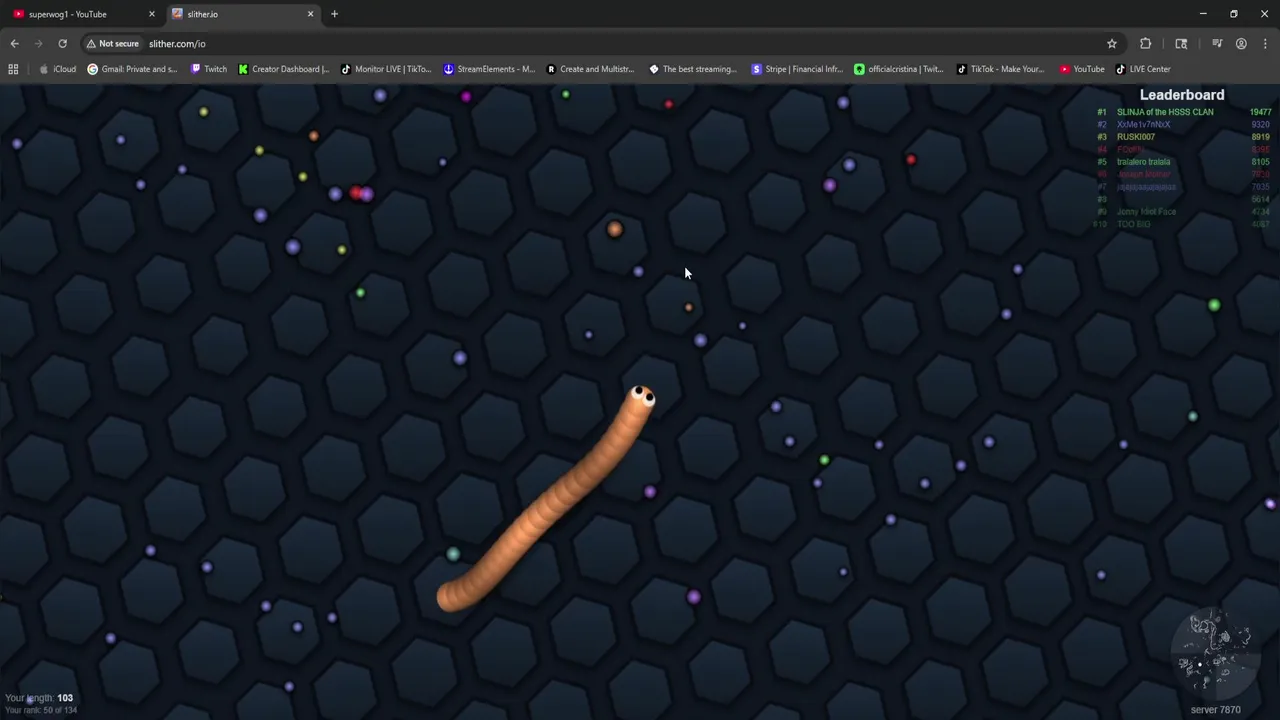Open the Twitch bookmark
This screenshot has height=720, width=1280.
coord(208,69)
